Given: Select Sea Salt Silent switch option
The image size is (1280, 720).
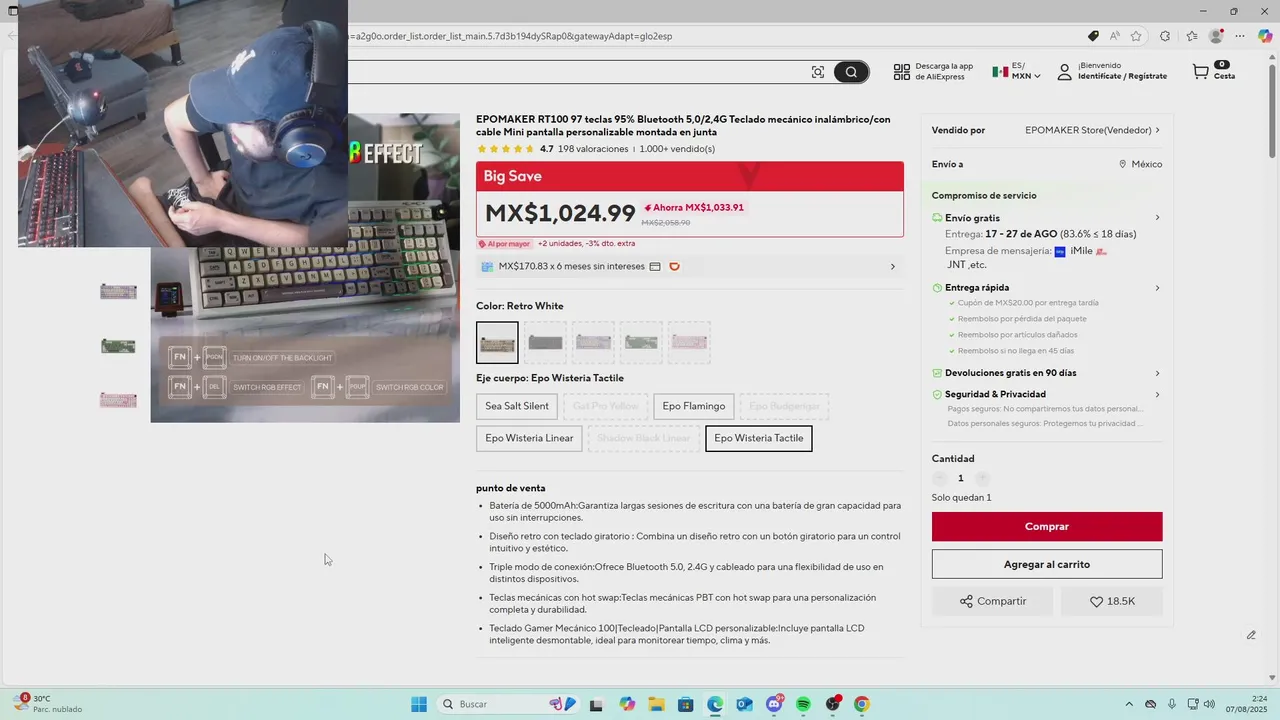Looking at the screenshot, I should coord(517,406).
